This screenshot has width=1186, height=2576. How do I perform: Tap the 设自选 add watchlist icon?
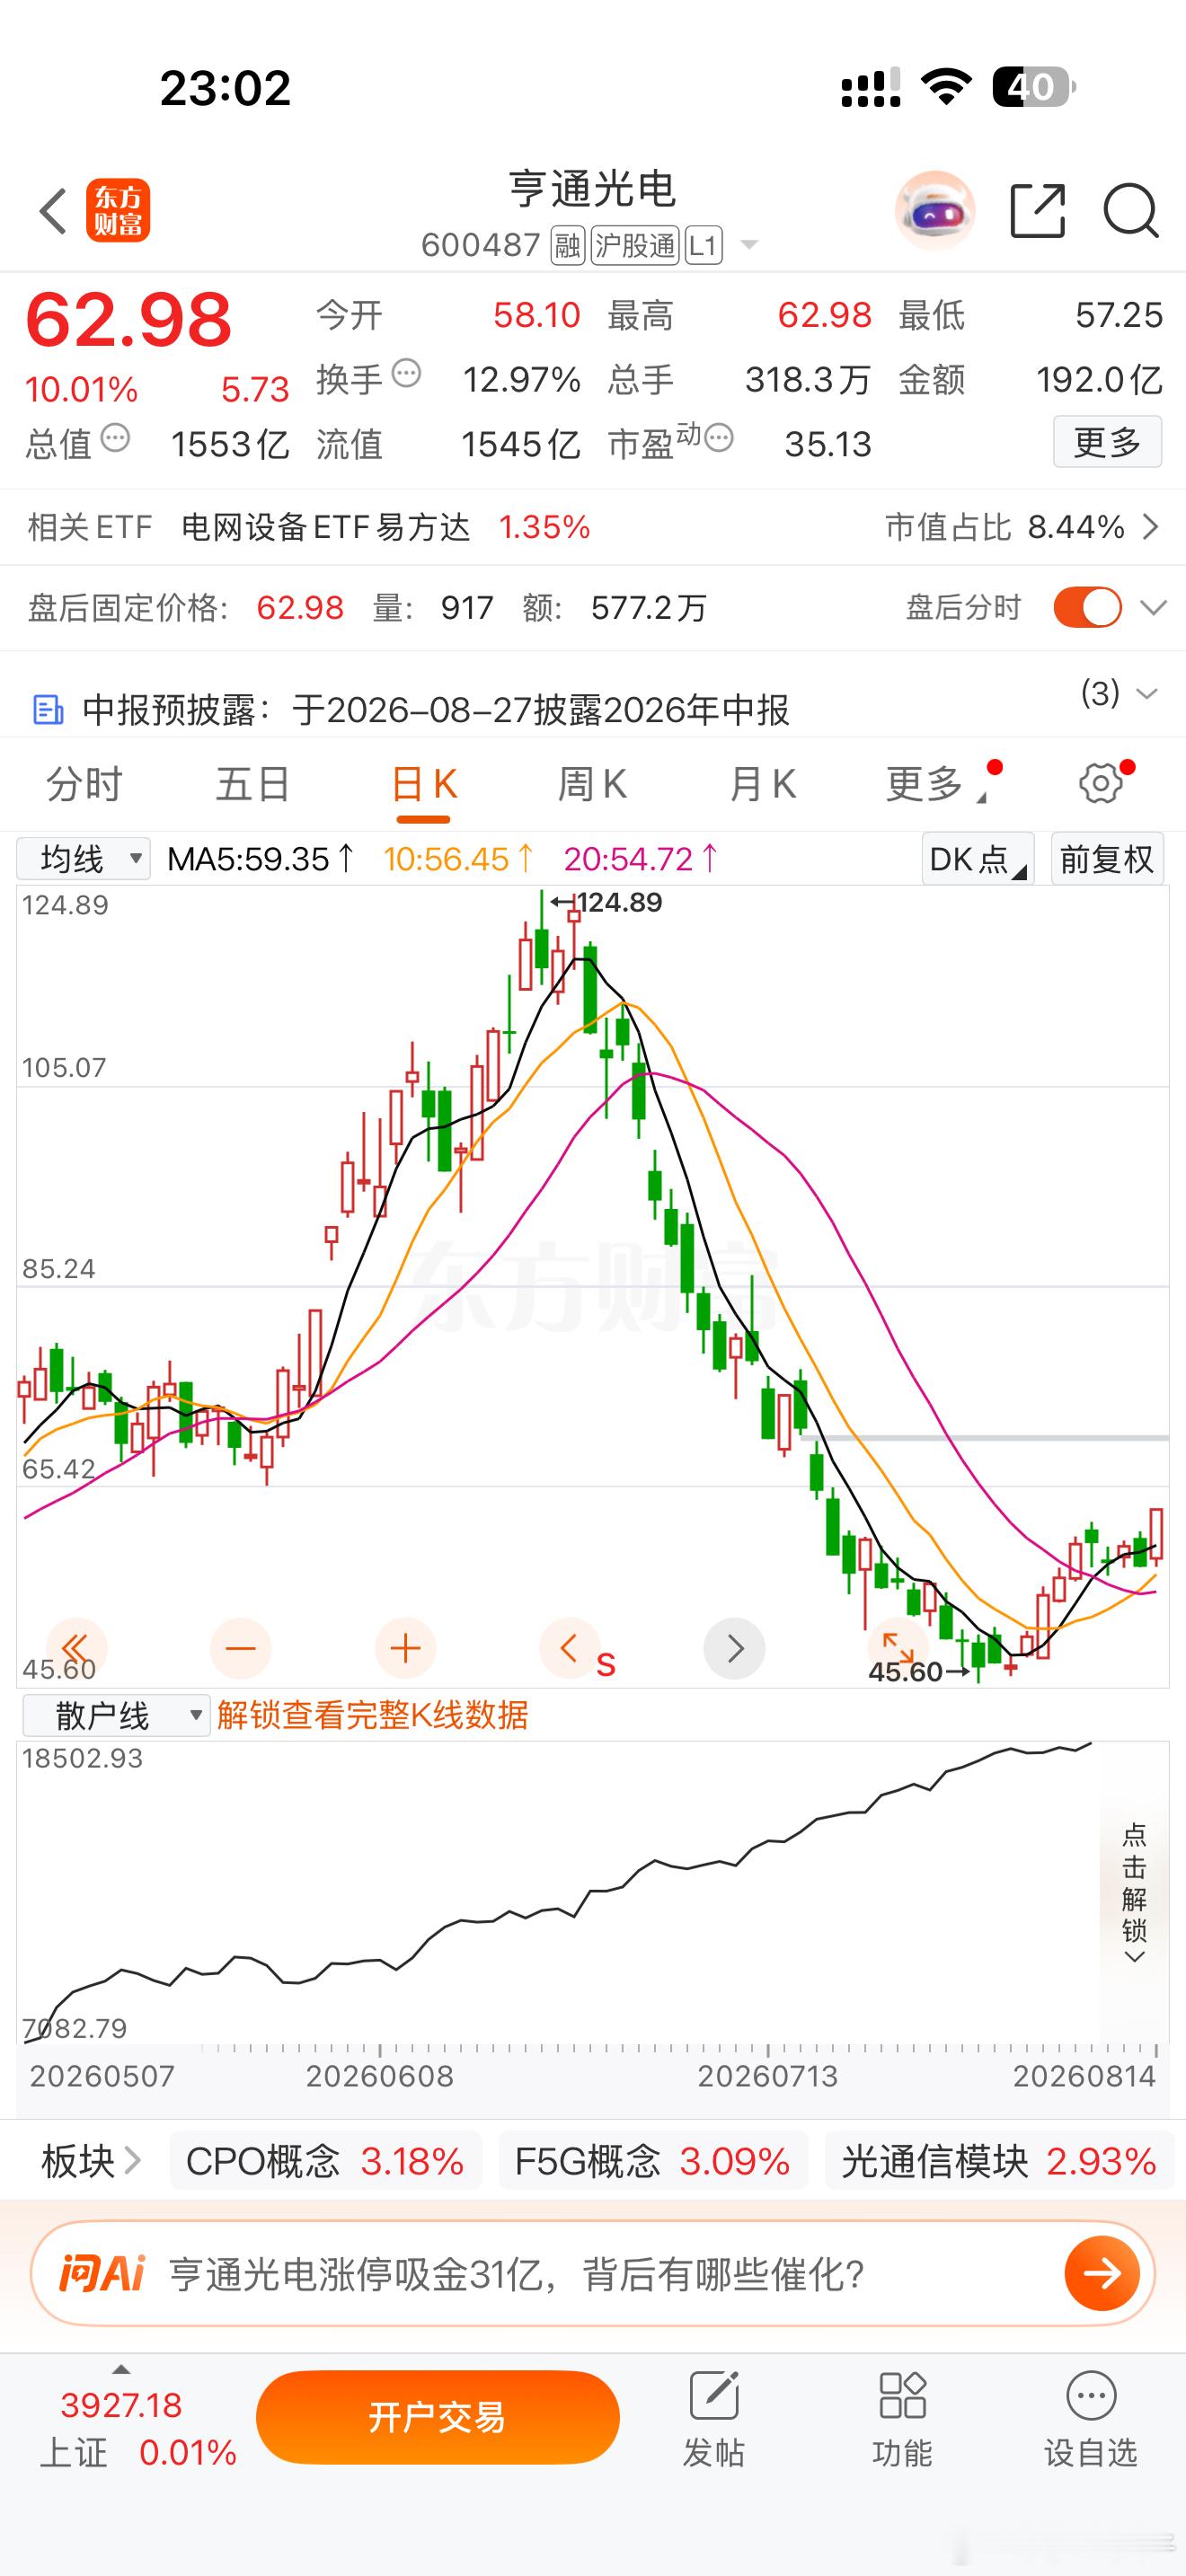pos(1091,2396)
